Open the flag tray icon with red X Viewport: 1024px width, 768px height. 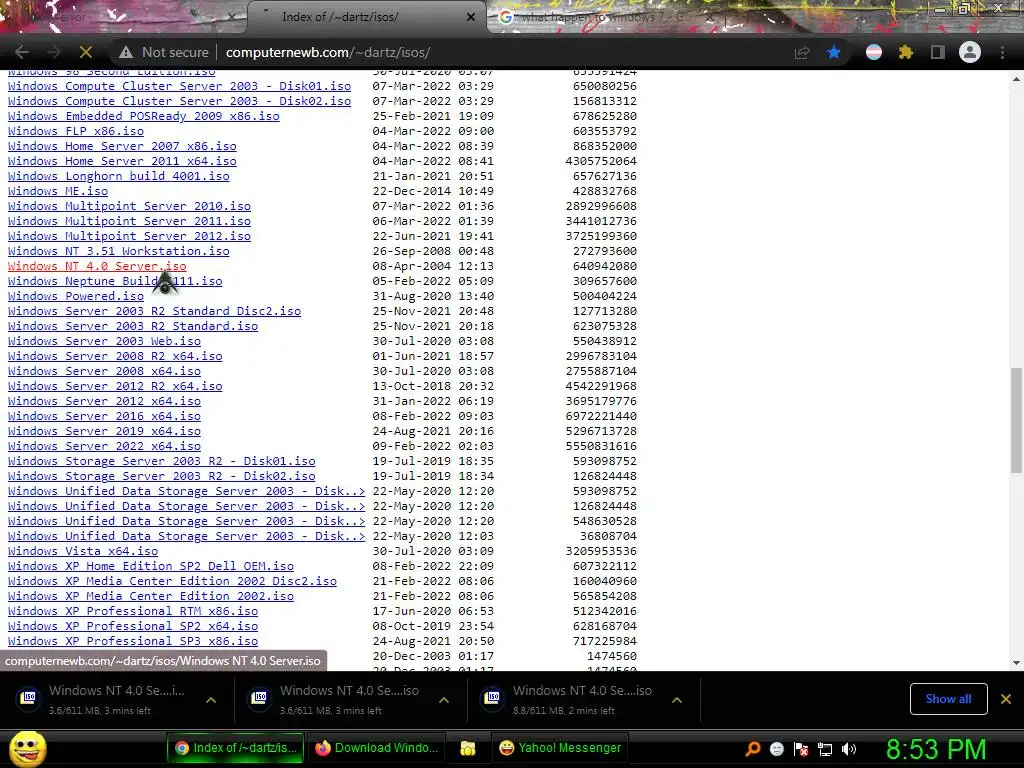pyautogui.click(x=801, y=749)
